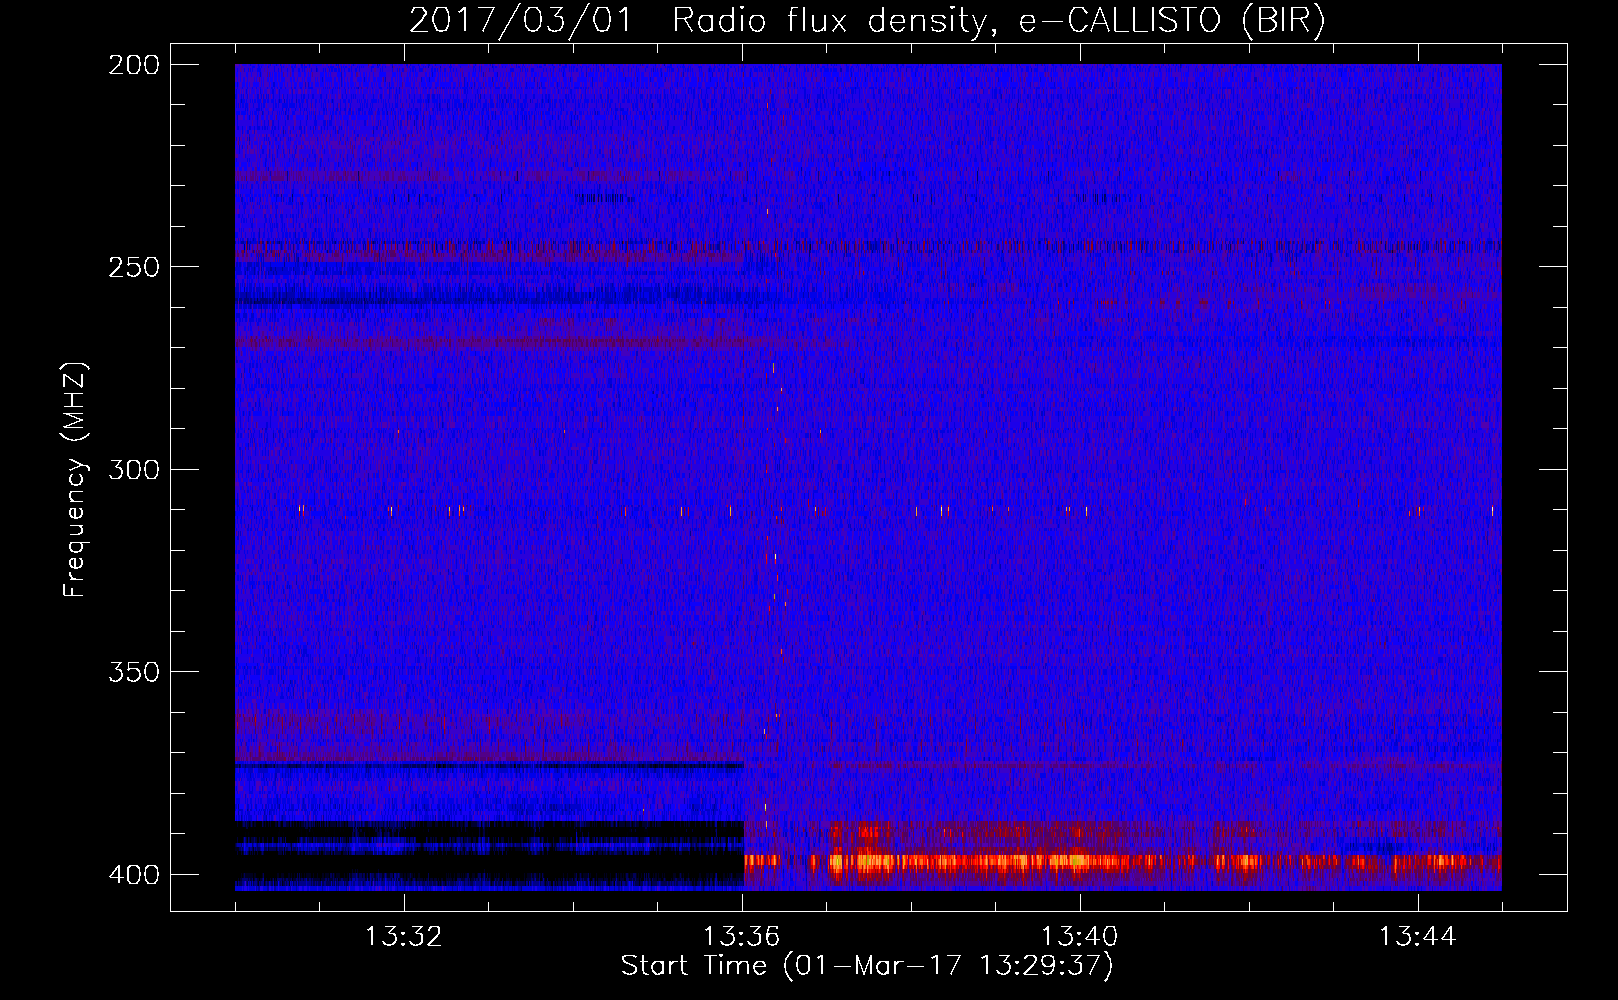Viewport: 1618px width, 1000px height.
Task: Click the 350 frequency tick label
Action: click(x=134, y=672)
